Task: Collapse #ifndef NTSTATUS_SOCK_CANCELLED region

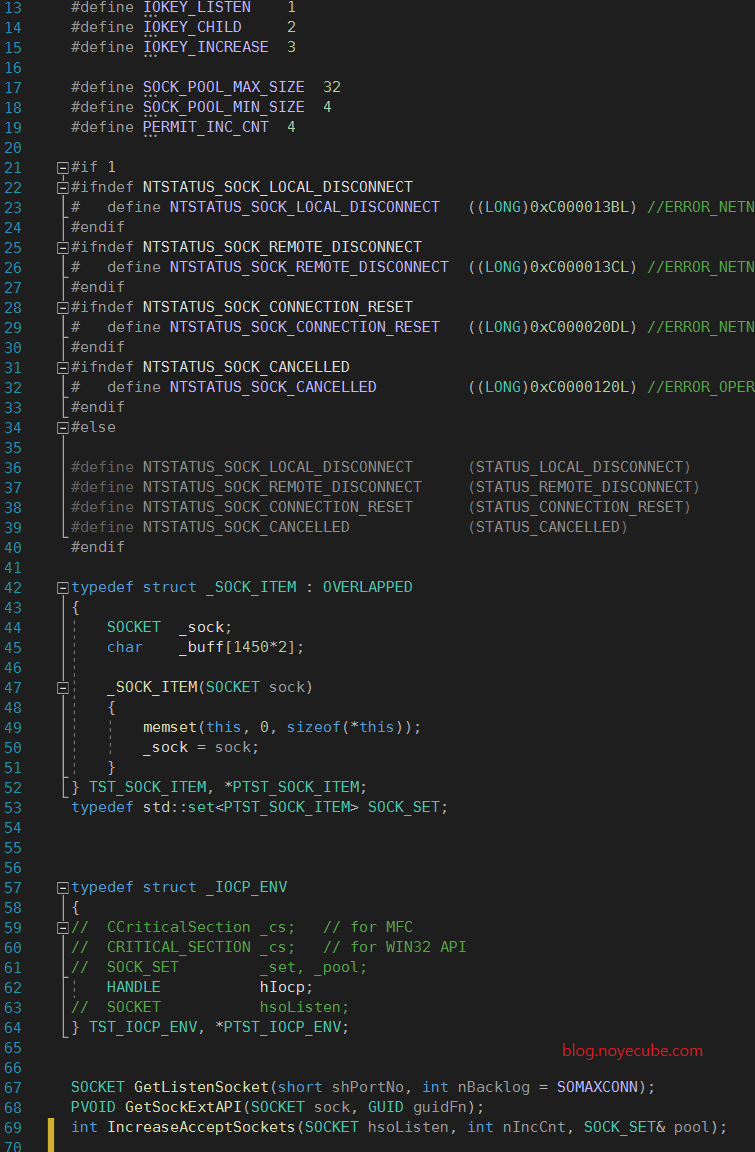Action: coord(62,367)
